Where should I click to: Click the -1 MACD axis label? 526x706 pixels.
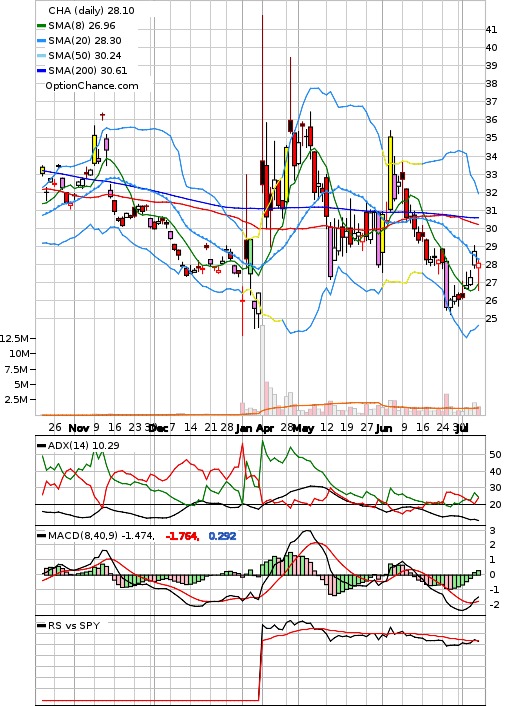494,590
